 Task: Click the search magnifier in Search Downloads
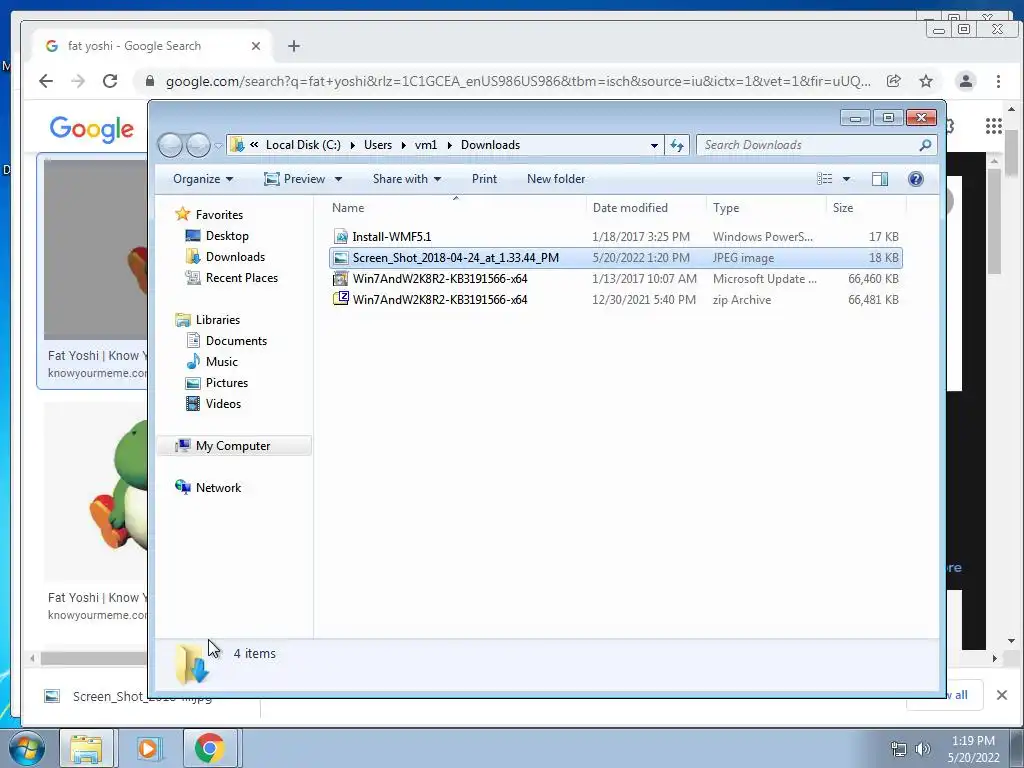tap(925, 145)
